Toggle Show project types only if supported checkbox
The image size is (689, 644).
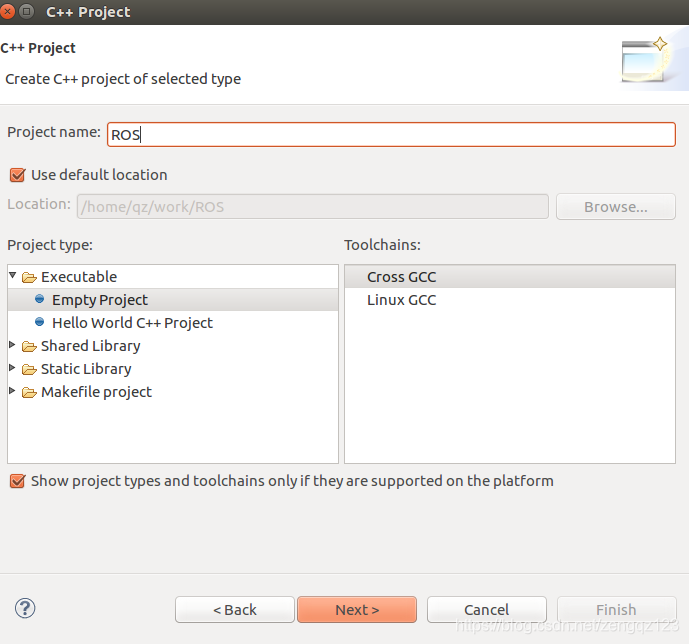pos(18,481)
